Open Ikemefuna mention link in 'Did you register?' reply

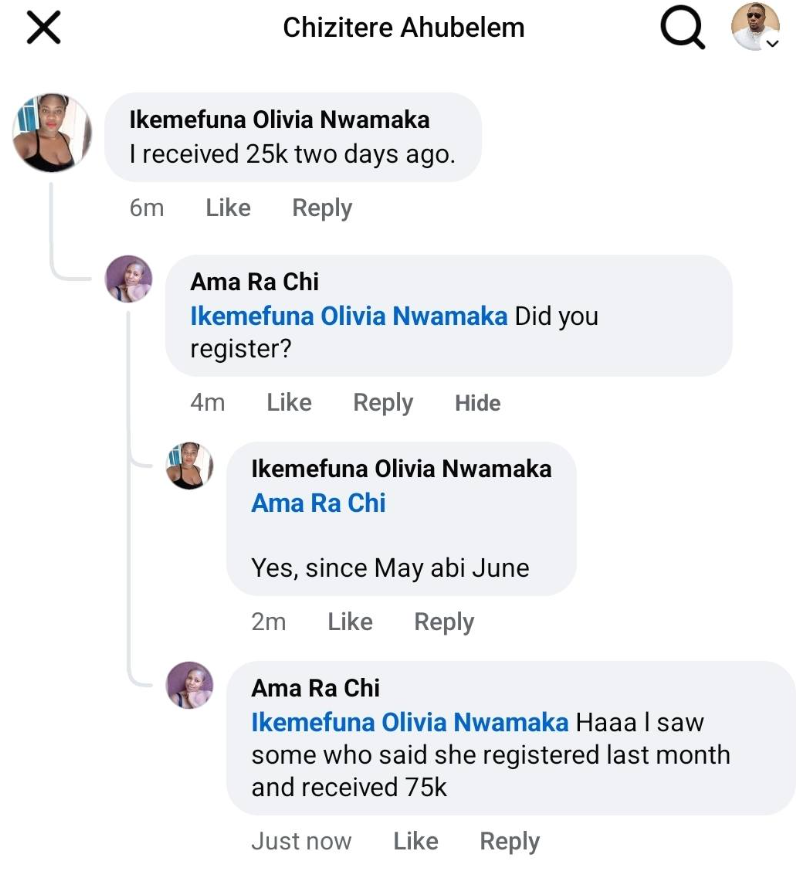(348, 316)
